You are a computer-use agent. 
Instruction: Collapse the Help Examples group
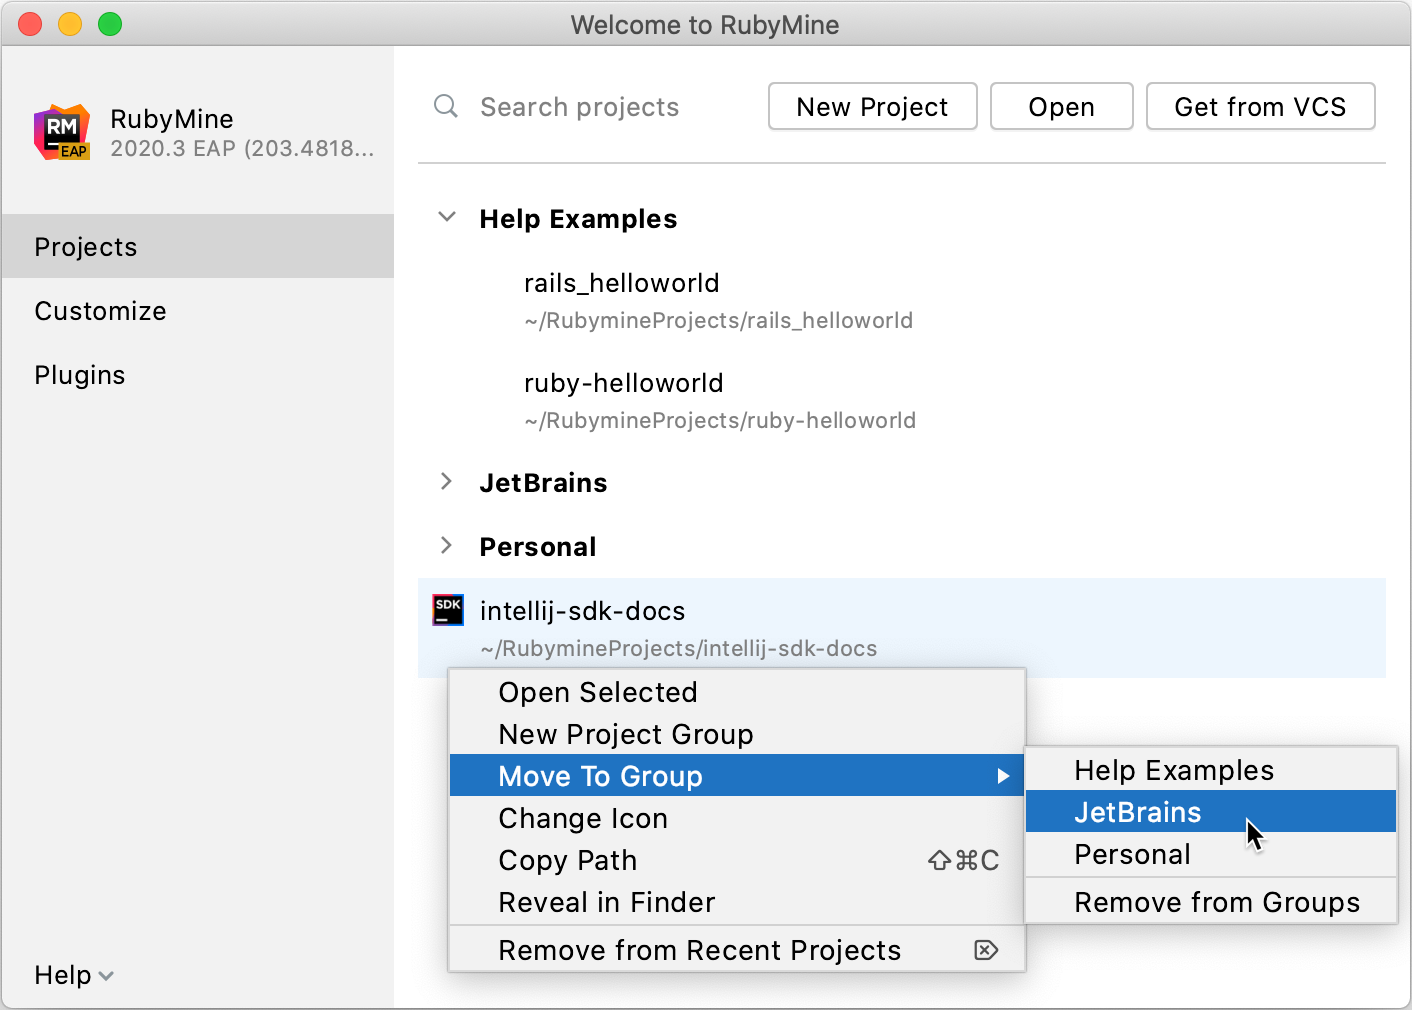tap(447, 217)
